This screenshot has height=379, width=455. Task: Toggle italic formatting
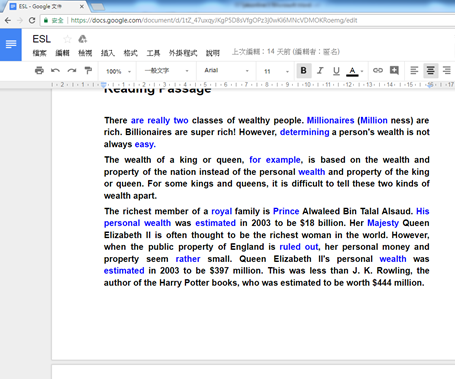[x=320, y=71]
